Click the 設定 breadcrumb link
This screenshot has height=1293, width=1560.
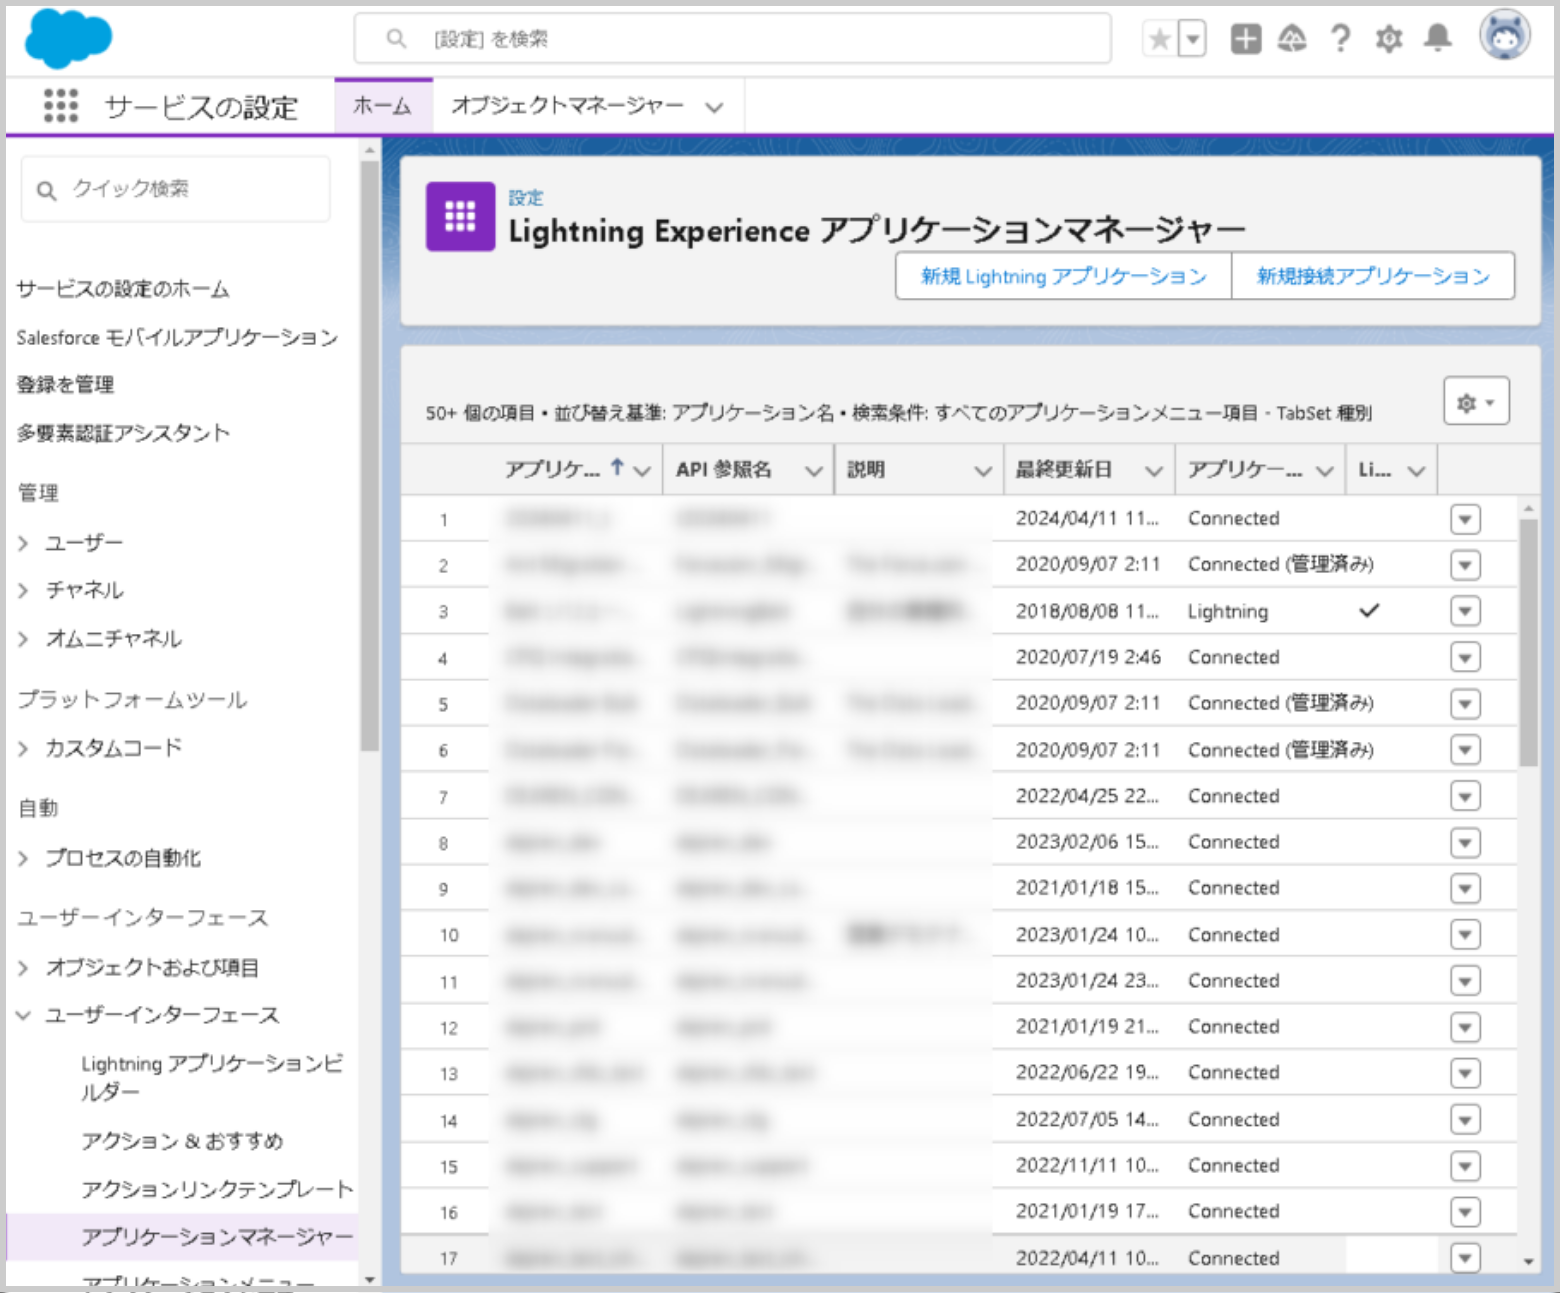coord(526,198)
